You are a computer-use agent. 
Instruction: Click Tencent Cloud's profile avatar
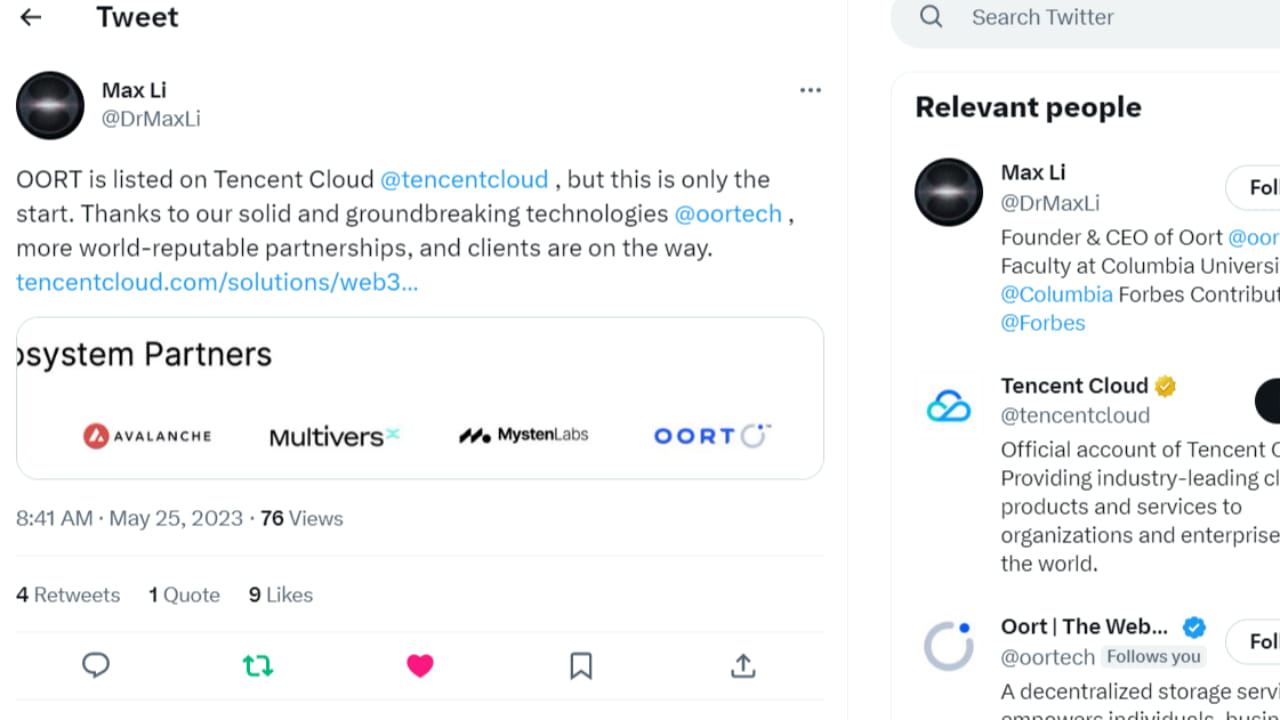948,405
